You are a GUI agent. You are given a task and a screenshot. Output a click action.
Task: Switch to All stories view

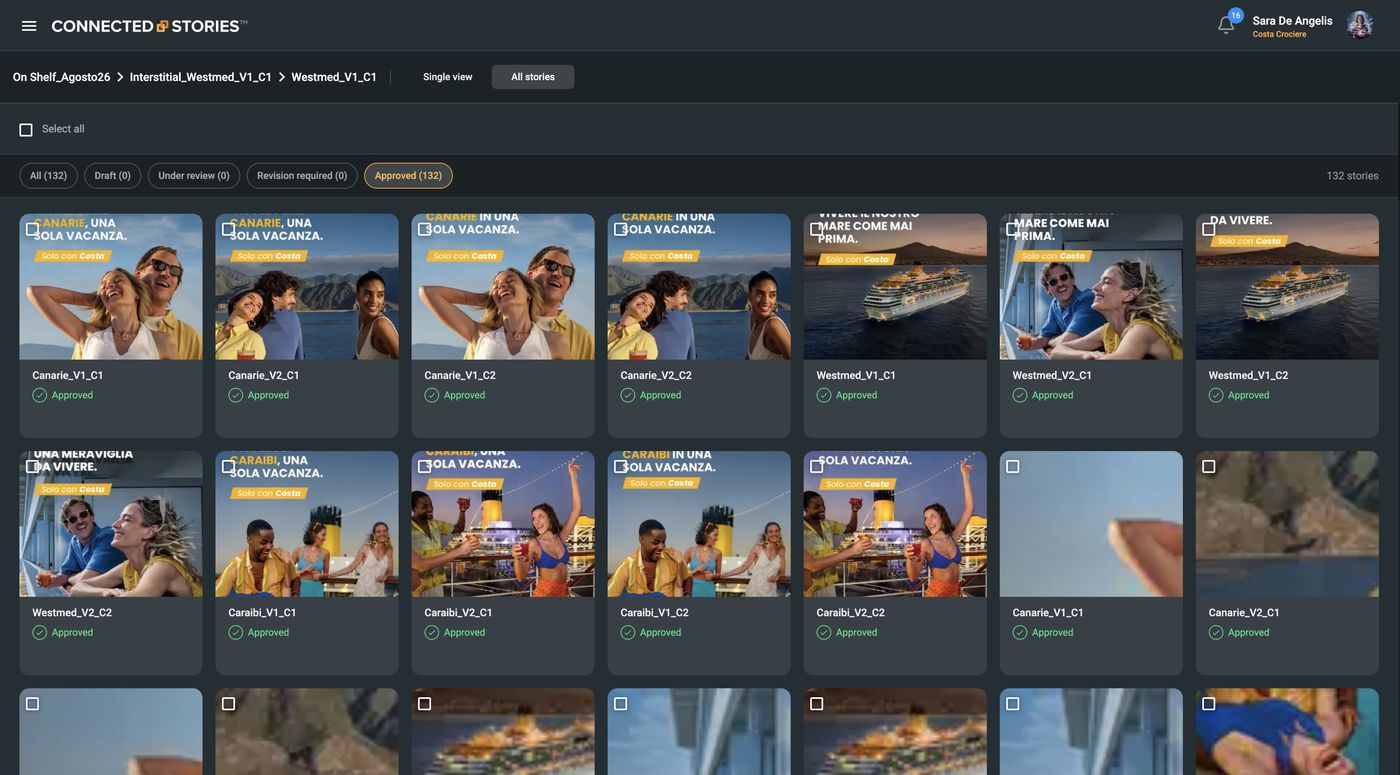click(533, 77)
